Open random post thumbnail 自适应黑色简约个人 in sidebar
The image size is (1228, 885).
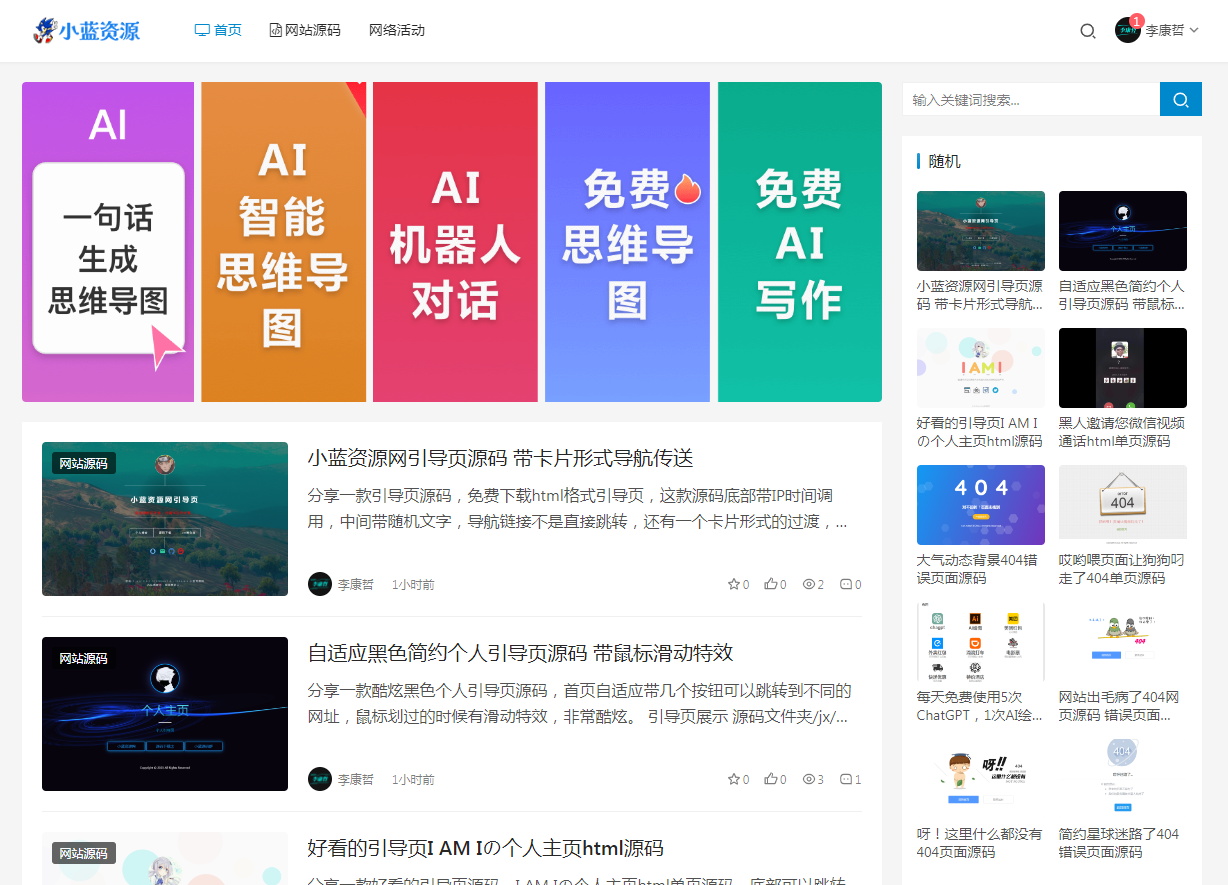[x=1123, y=231]
